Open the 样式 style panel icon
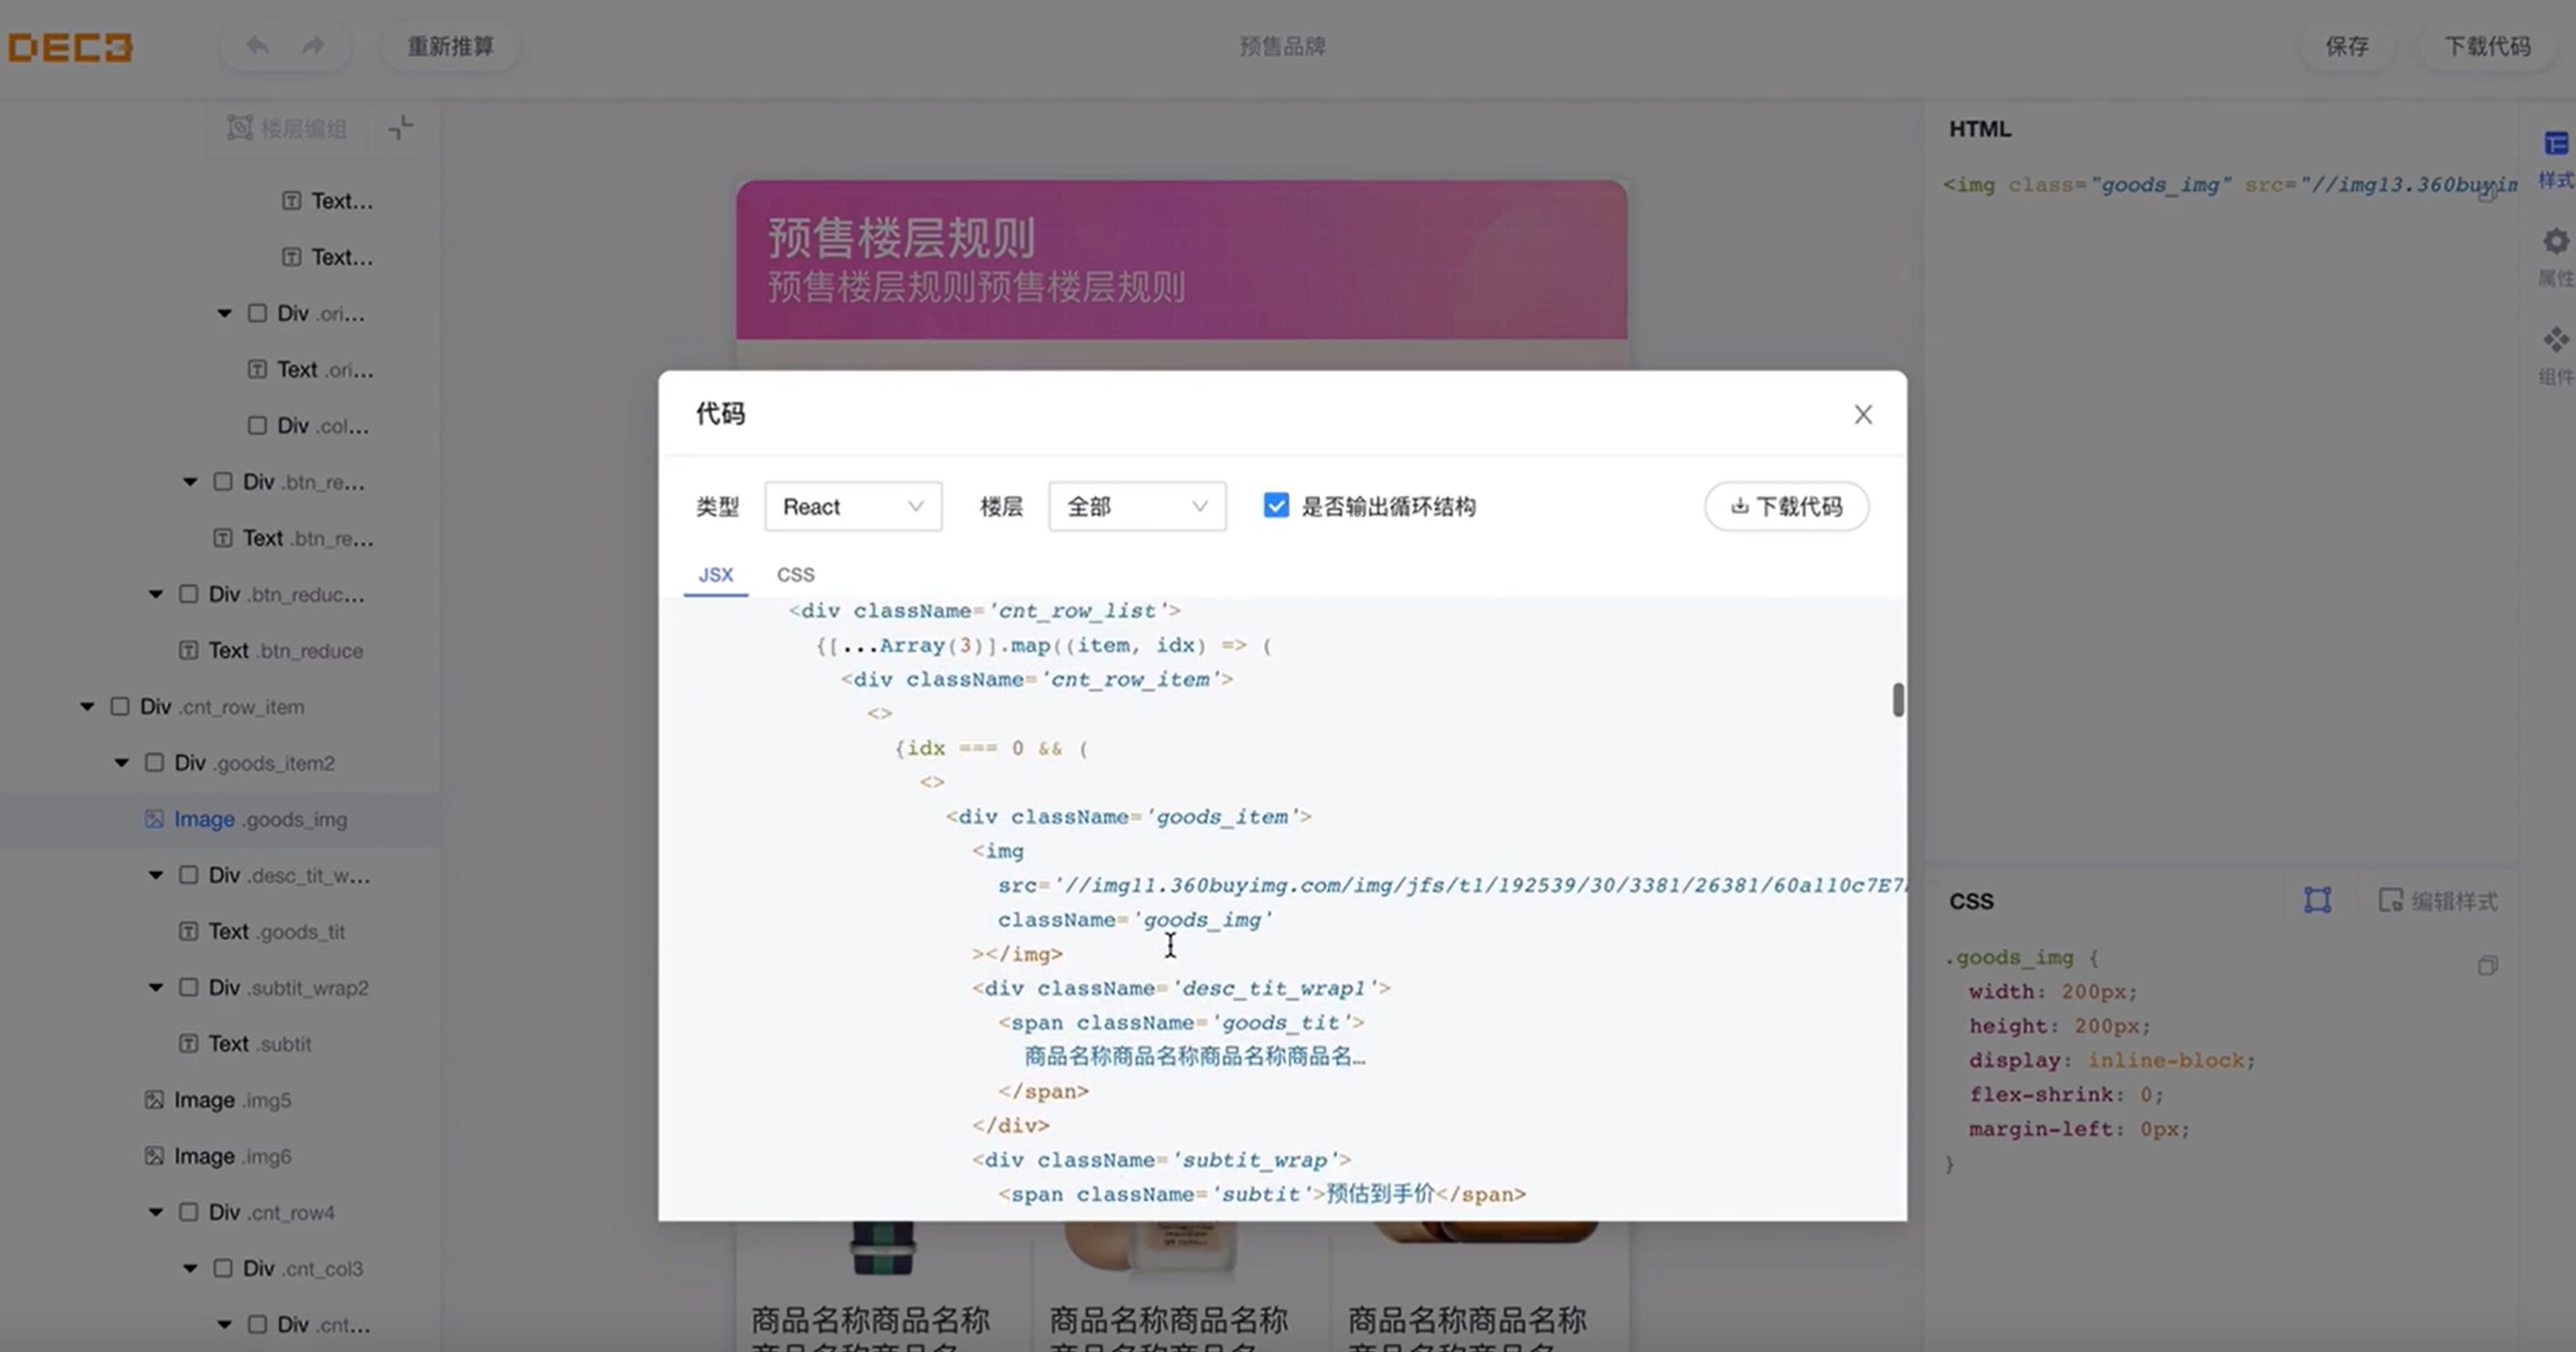Viewport: 2576px width, 1352px height. pos(2555,145)
